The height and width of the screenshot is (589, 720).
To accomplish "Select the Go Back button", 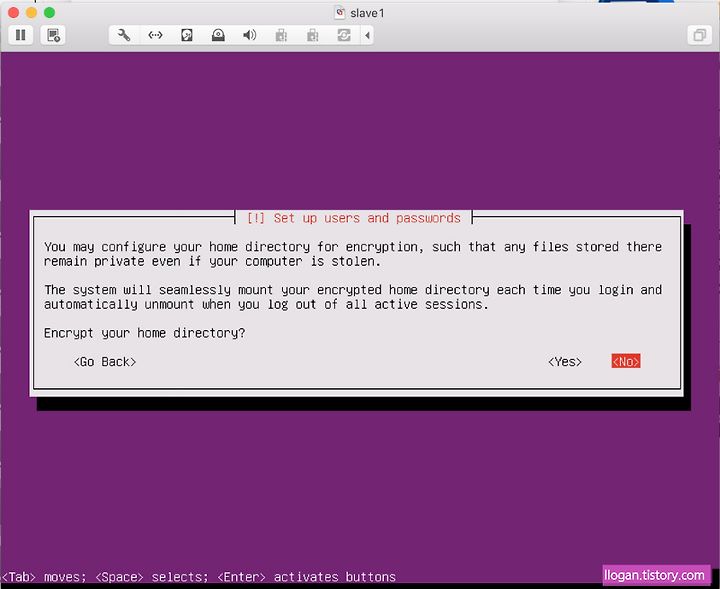I will pos(105,362).
